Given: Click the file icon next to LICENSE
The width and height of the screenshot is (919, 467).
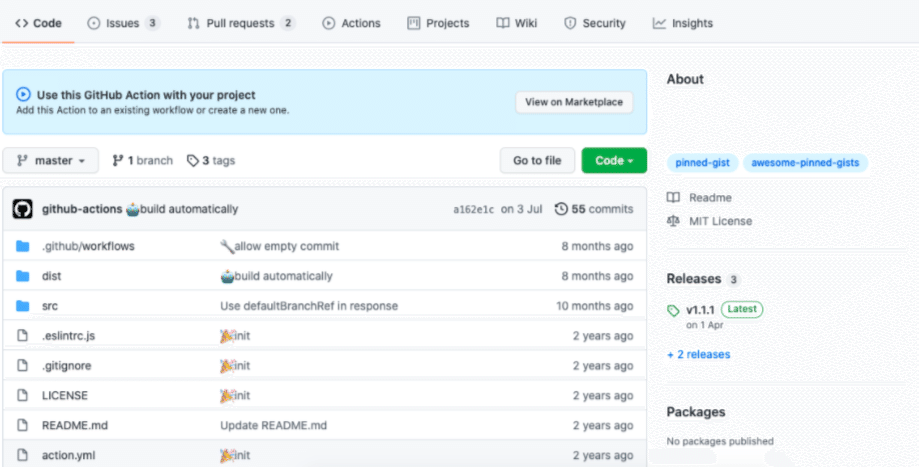Looking at the screenshot, I should pos(22,396).
